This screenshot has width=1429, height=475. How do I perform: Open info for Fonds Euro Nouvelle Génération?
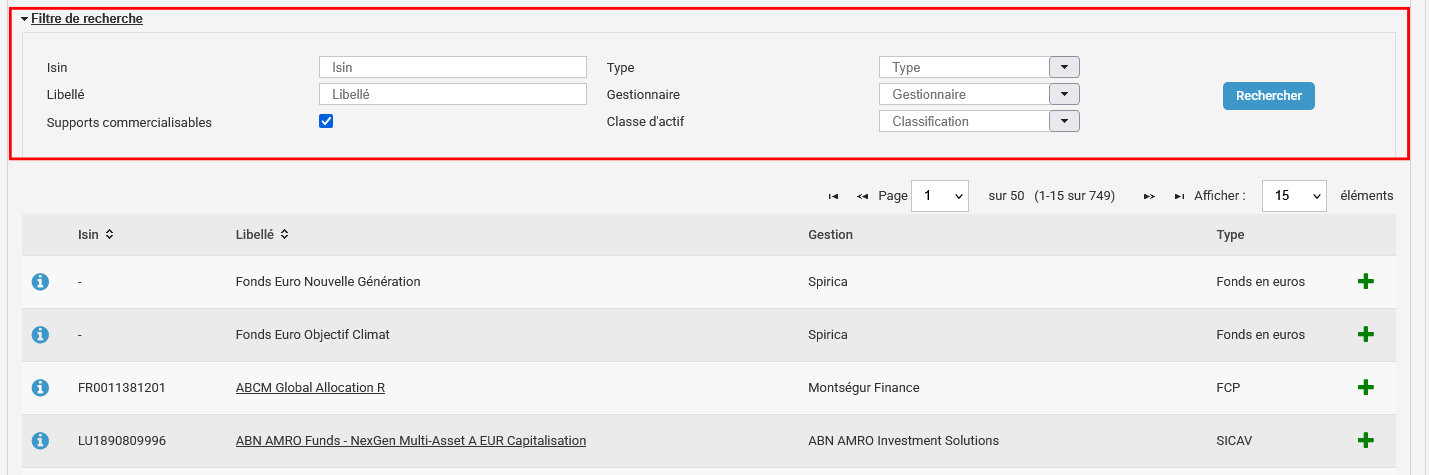[x=40, y=282]
